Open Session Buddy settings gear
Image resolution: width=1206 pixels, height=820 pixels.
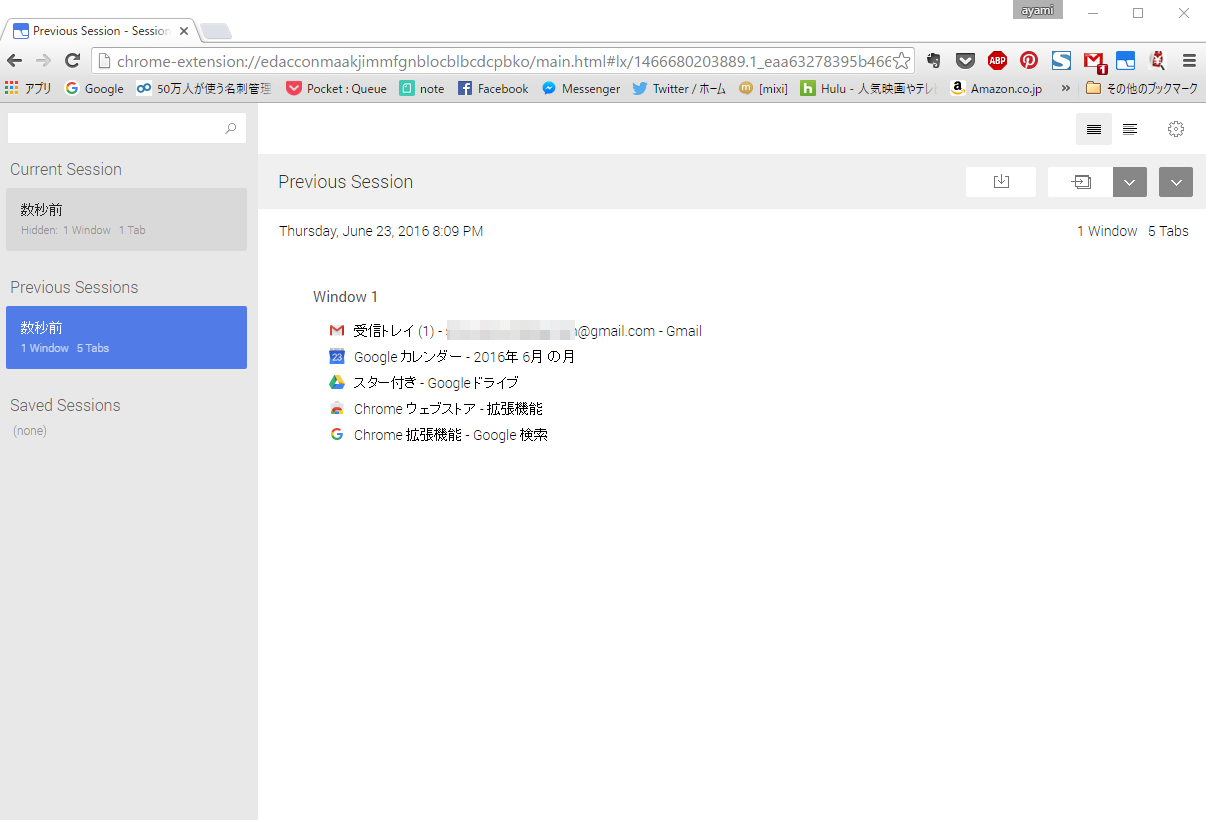coord(1176,129)
